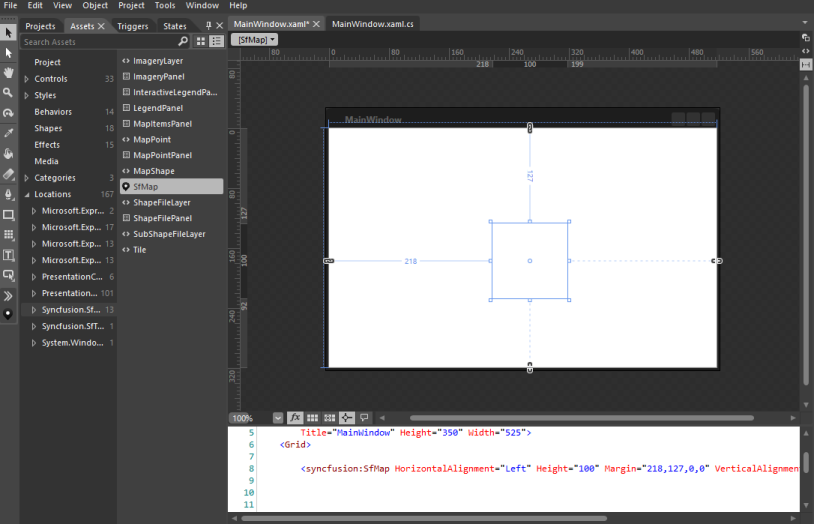Open the Tools menu
This screenshot has height=524, width=814.
[x=165, y=5]
